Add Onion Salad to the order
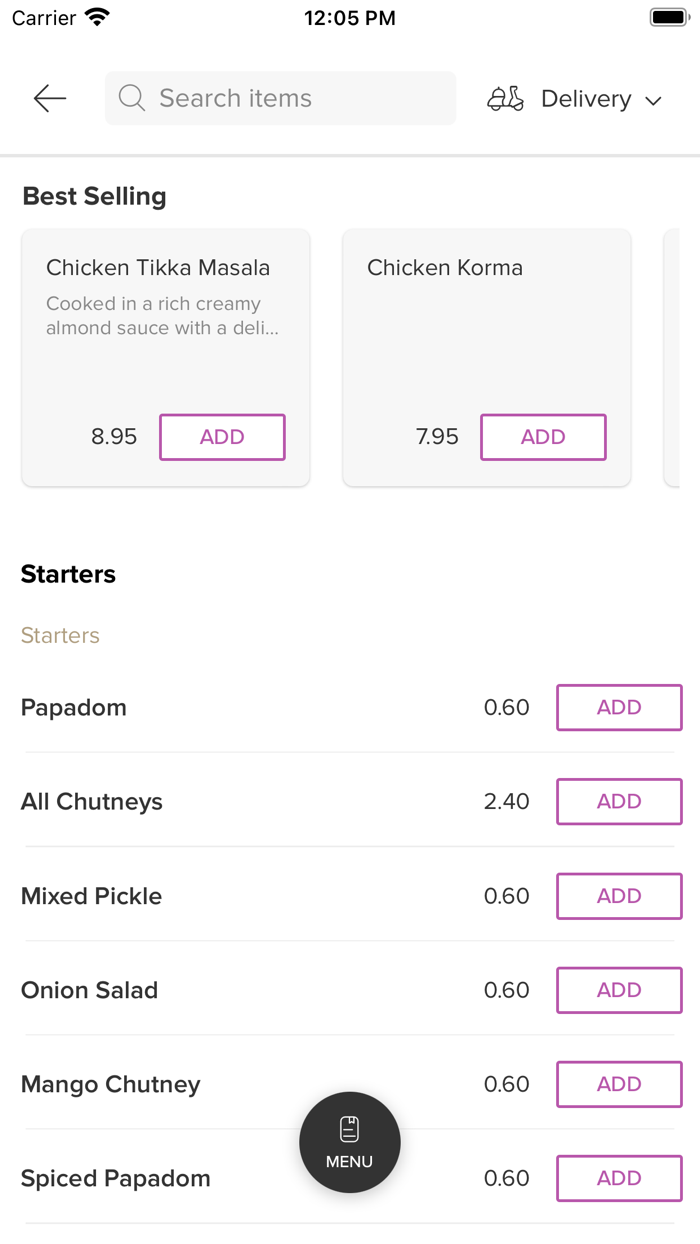 click(x=619, y=990)
